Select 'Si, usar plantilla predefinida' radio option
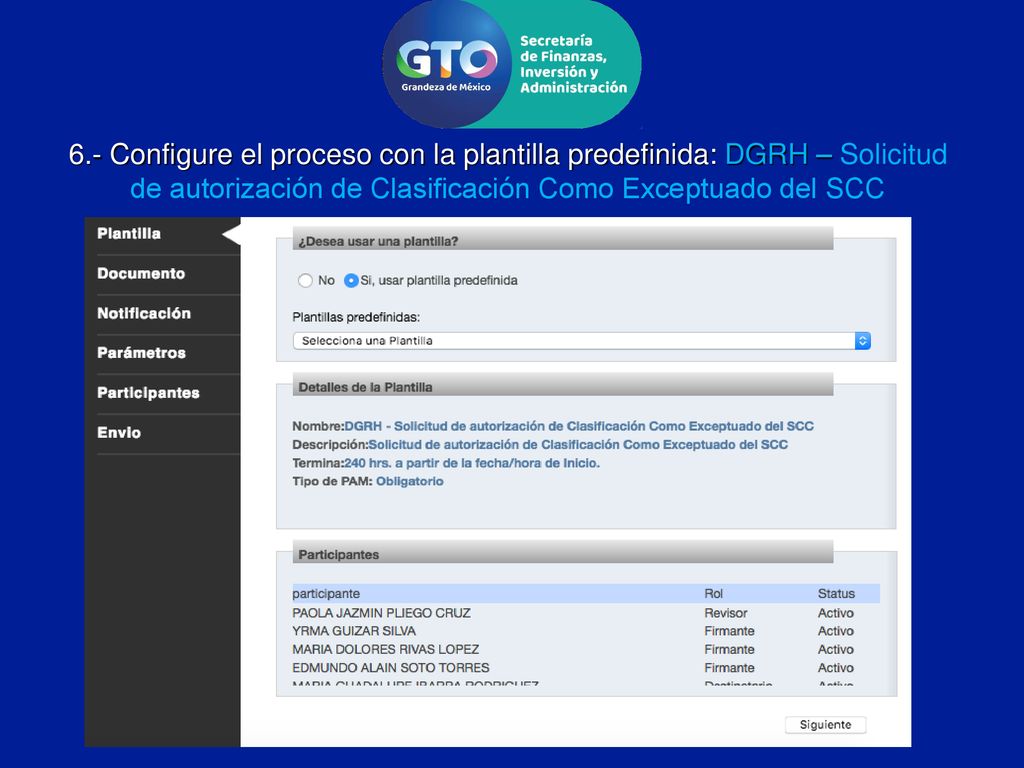Image resolution: width=1024 pixels, height=768 pixels. (x=351, y=281)
